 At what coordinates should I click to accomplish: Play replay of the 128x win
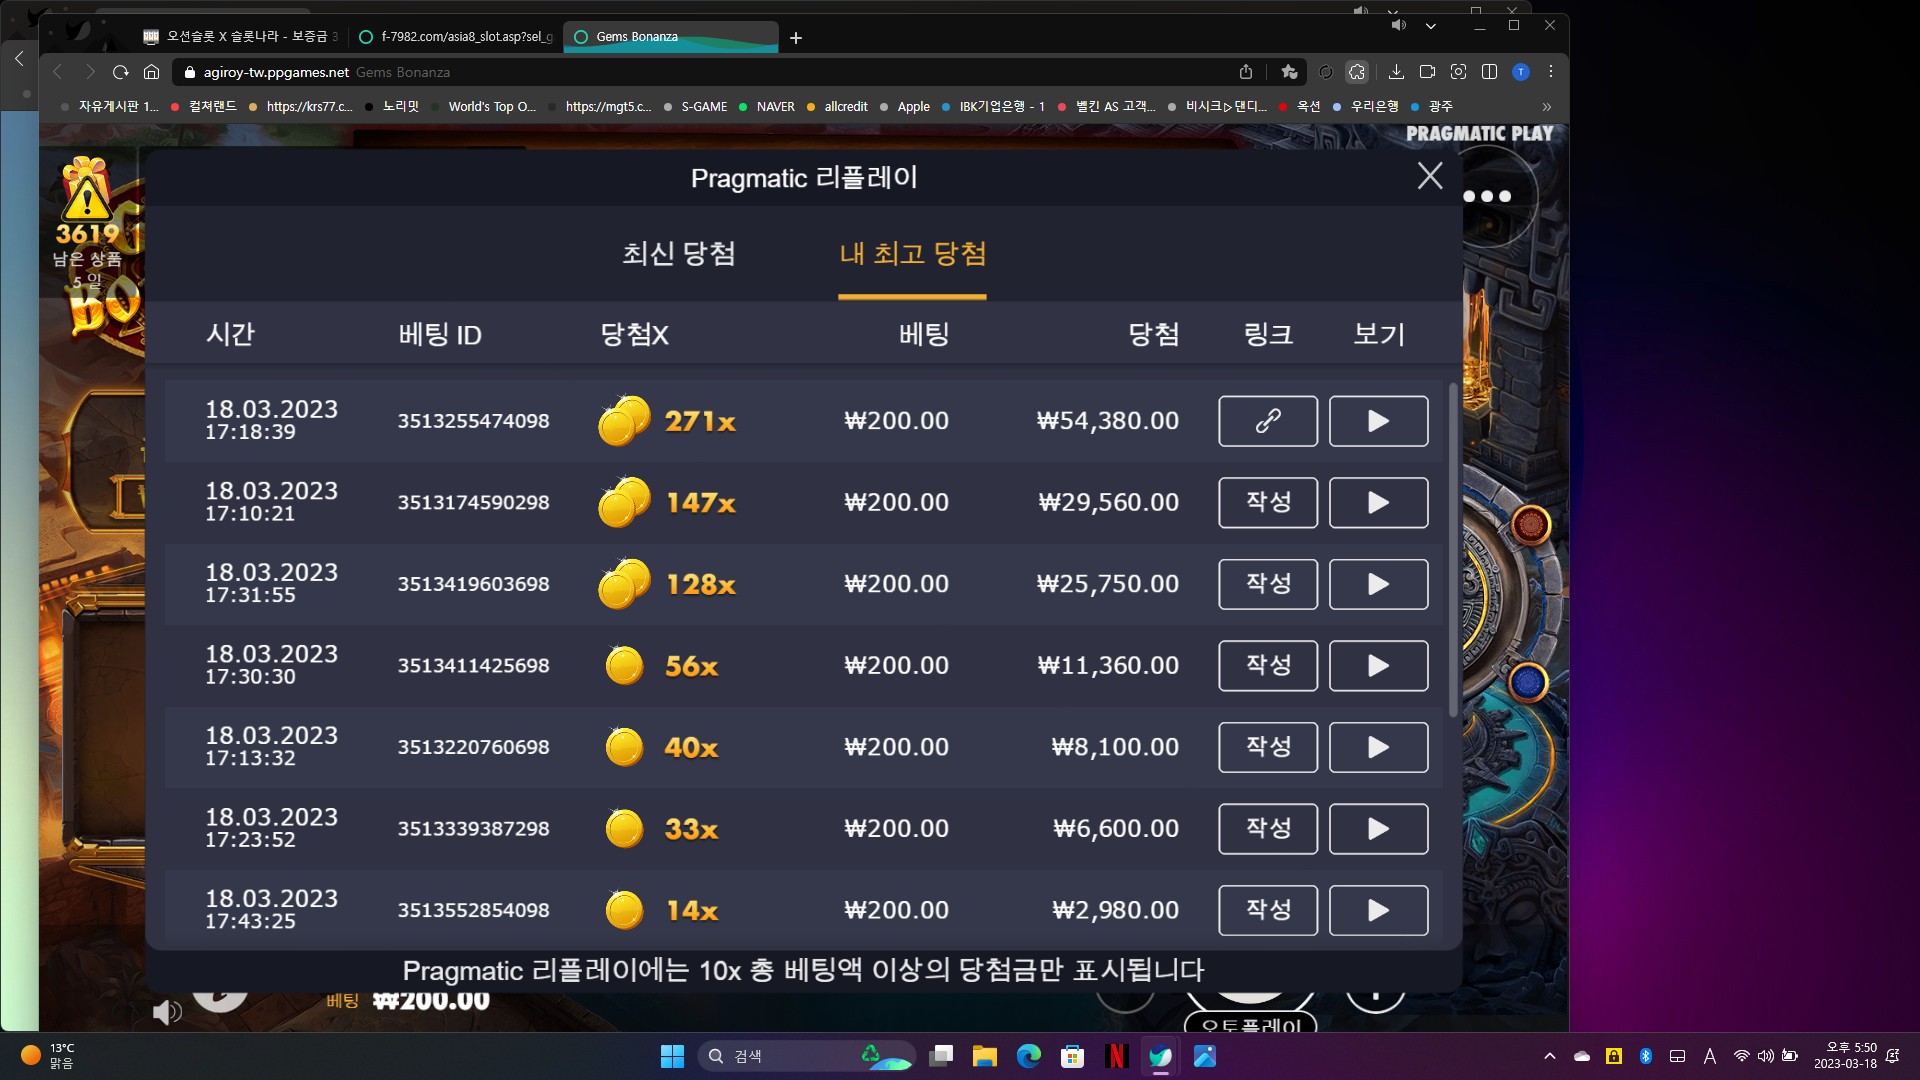coord(1378,584)
